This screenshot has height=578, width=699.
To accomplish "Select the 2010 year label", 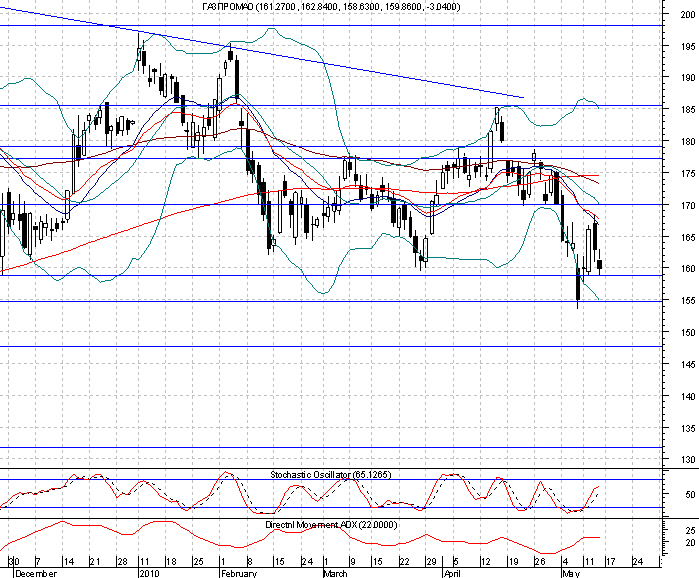I will tap(149, 573).
